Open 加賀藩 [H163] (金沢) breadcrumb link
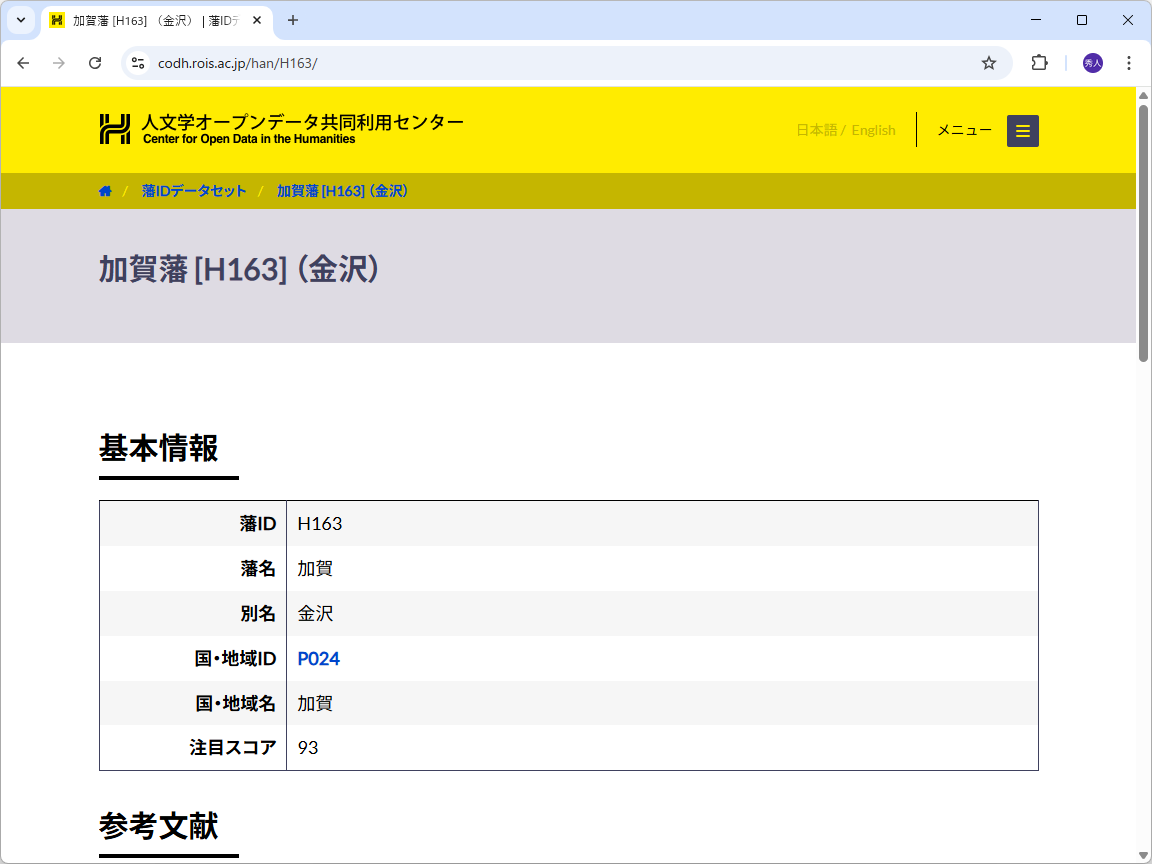Image resolution: width=1152 pixels, height=864 pixels. click(342, 191)
